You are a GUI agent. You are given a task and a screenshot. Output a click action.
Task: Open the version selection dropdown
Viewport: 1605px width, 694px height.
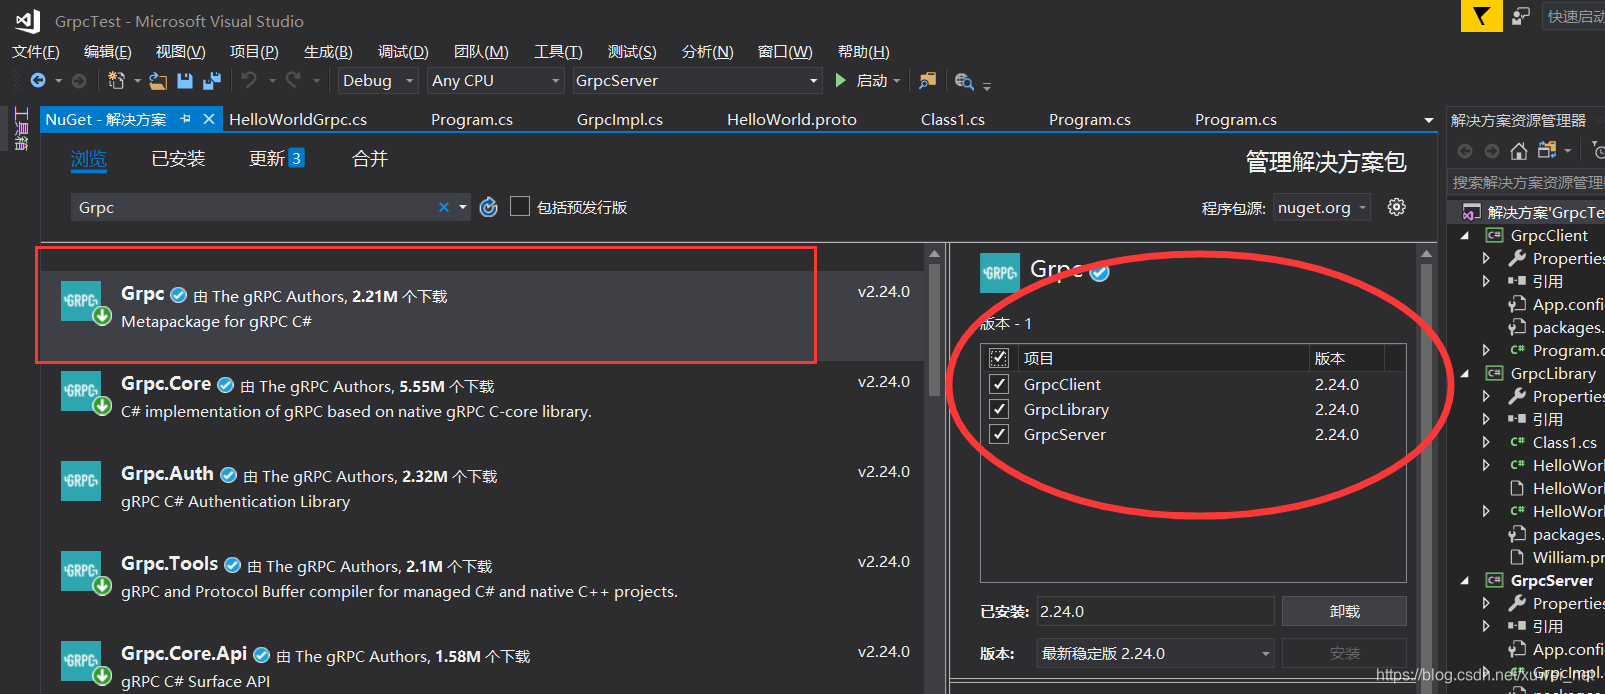point(1155,654)
